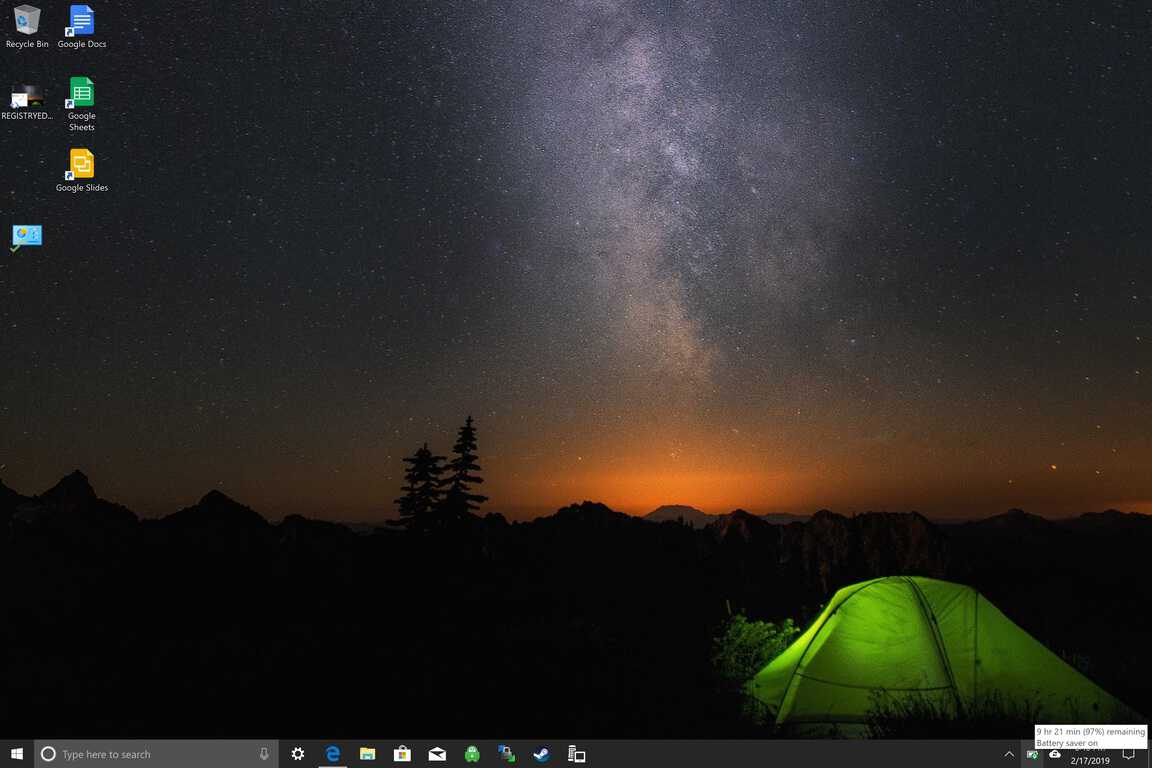This screenshot has width=1152, height=768.
Task: Launch Microsoft Edge from the taskbar
Action: click(333, 754)
